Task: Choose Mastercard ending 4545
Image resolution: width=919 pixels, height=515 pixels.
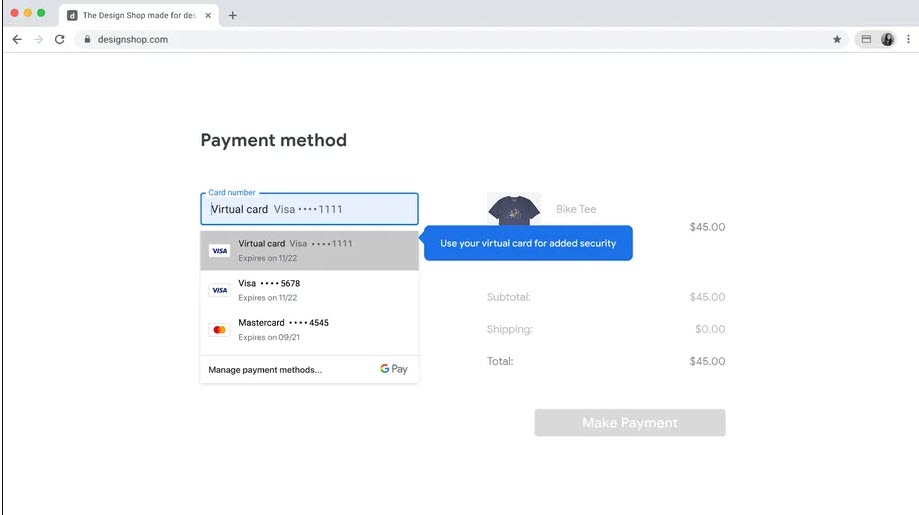Action: coord(309,329)
